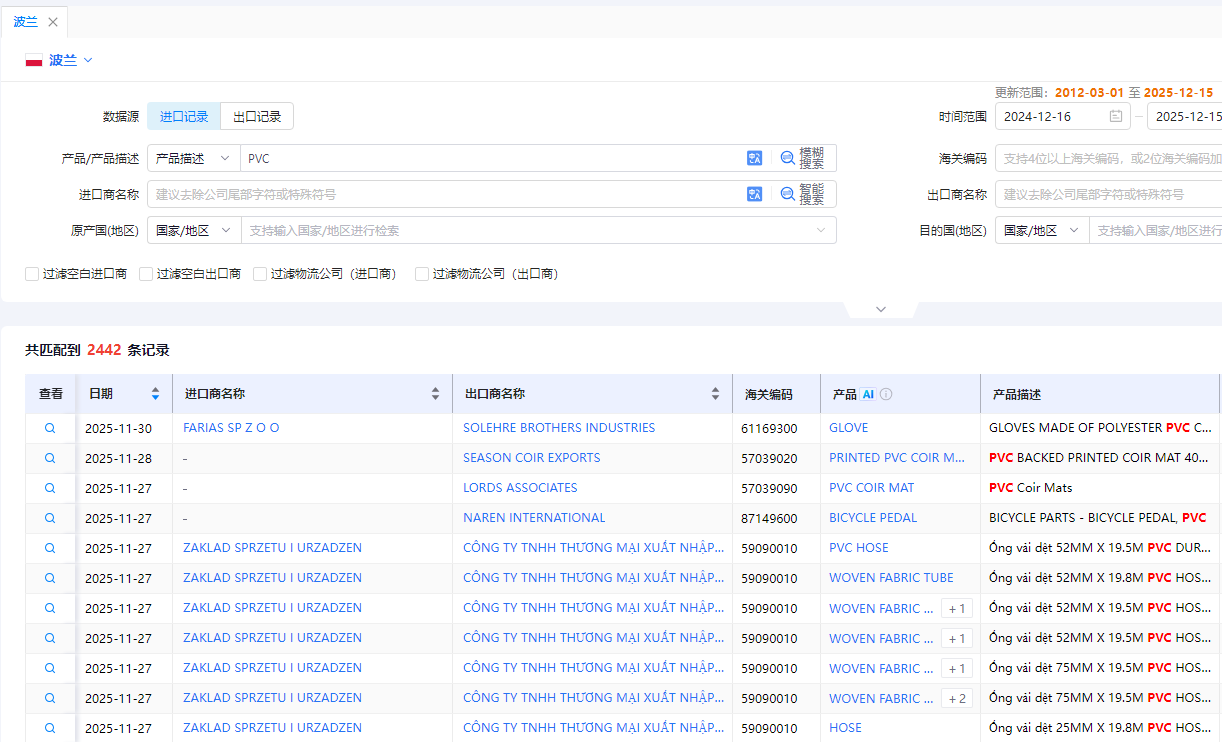Collapse the filter panel with the center chevron
Screen dimensions: 1222x742
[x=880, y=309]
